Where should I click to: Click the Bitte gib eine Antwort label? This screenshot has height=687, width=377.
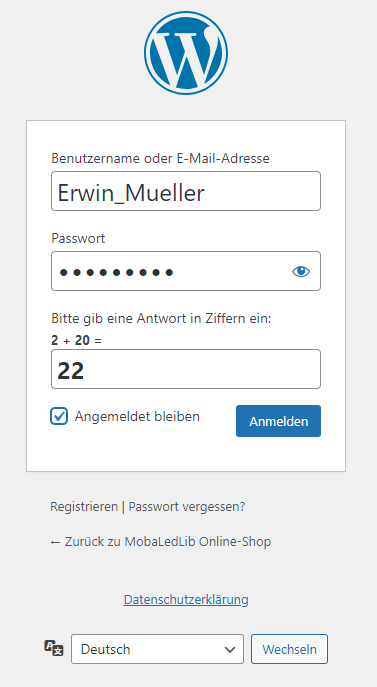(x=161, y=319)
